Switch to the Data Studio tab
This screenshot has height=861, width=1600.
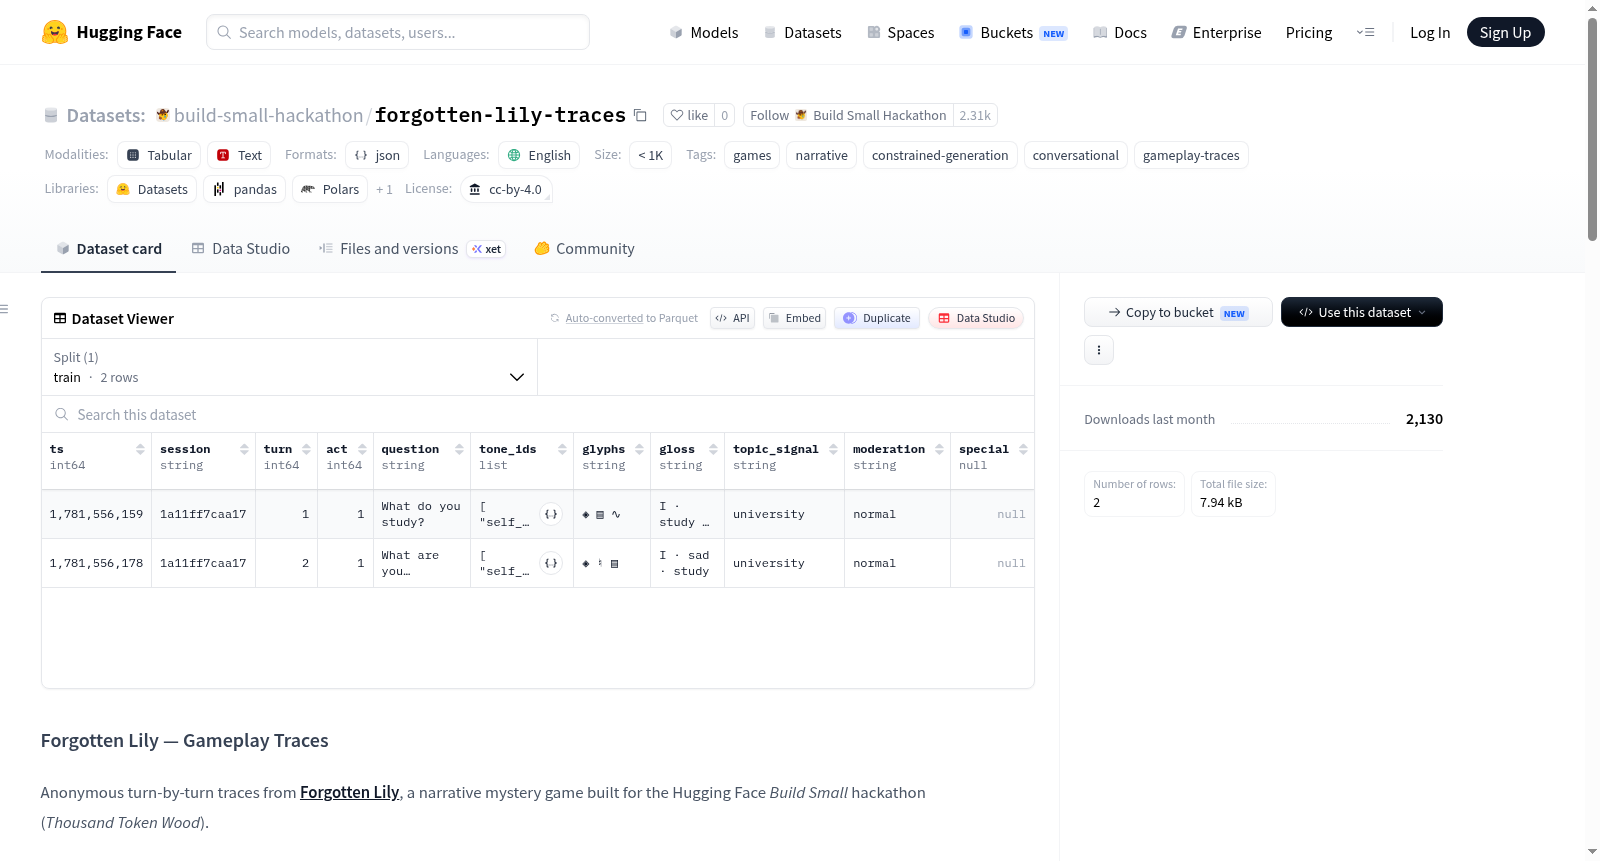[x=241, y=249]
